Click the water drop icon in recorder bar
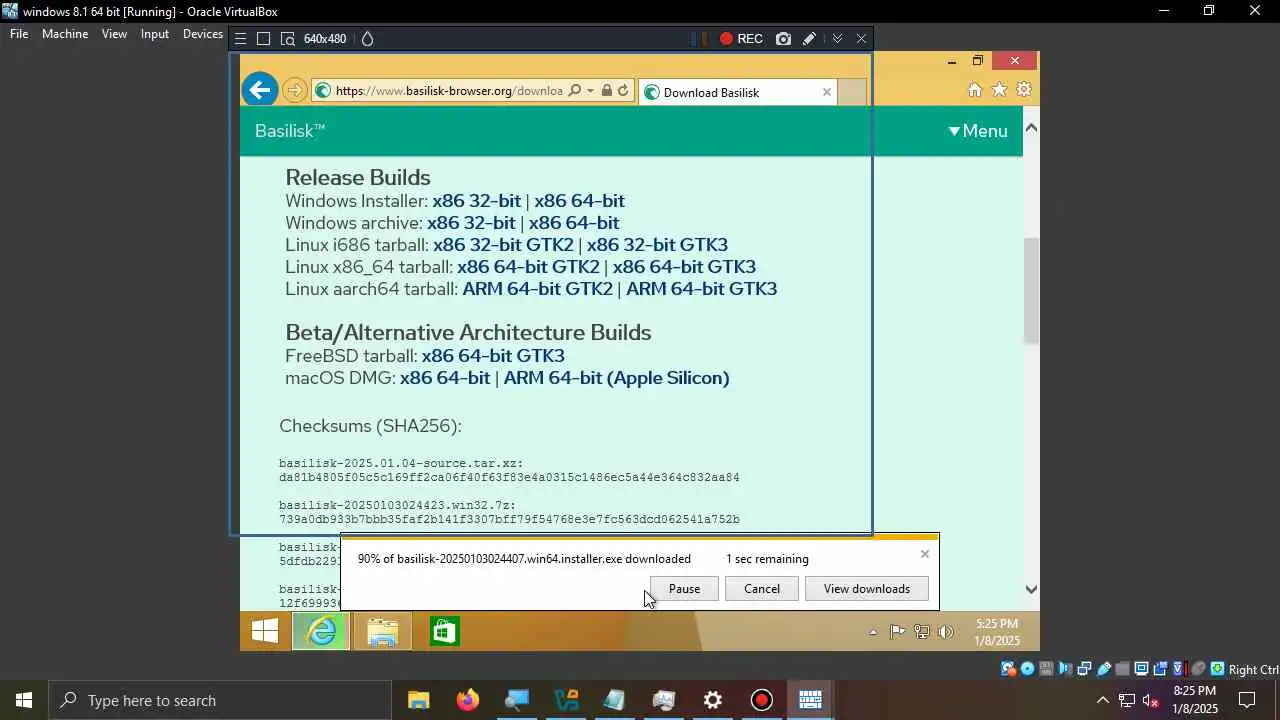 coord(367,39)
